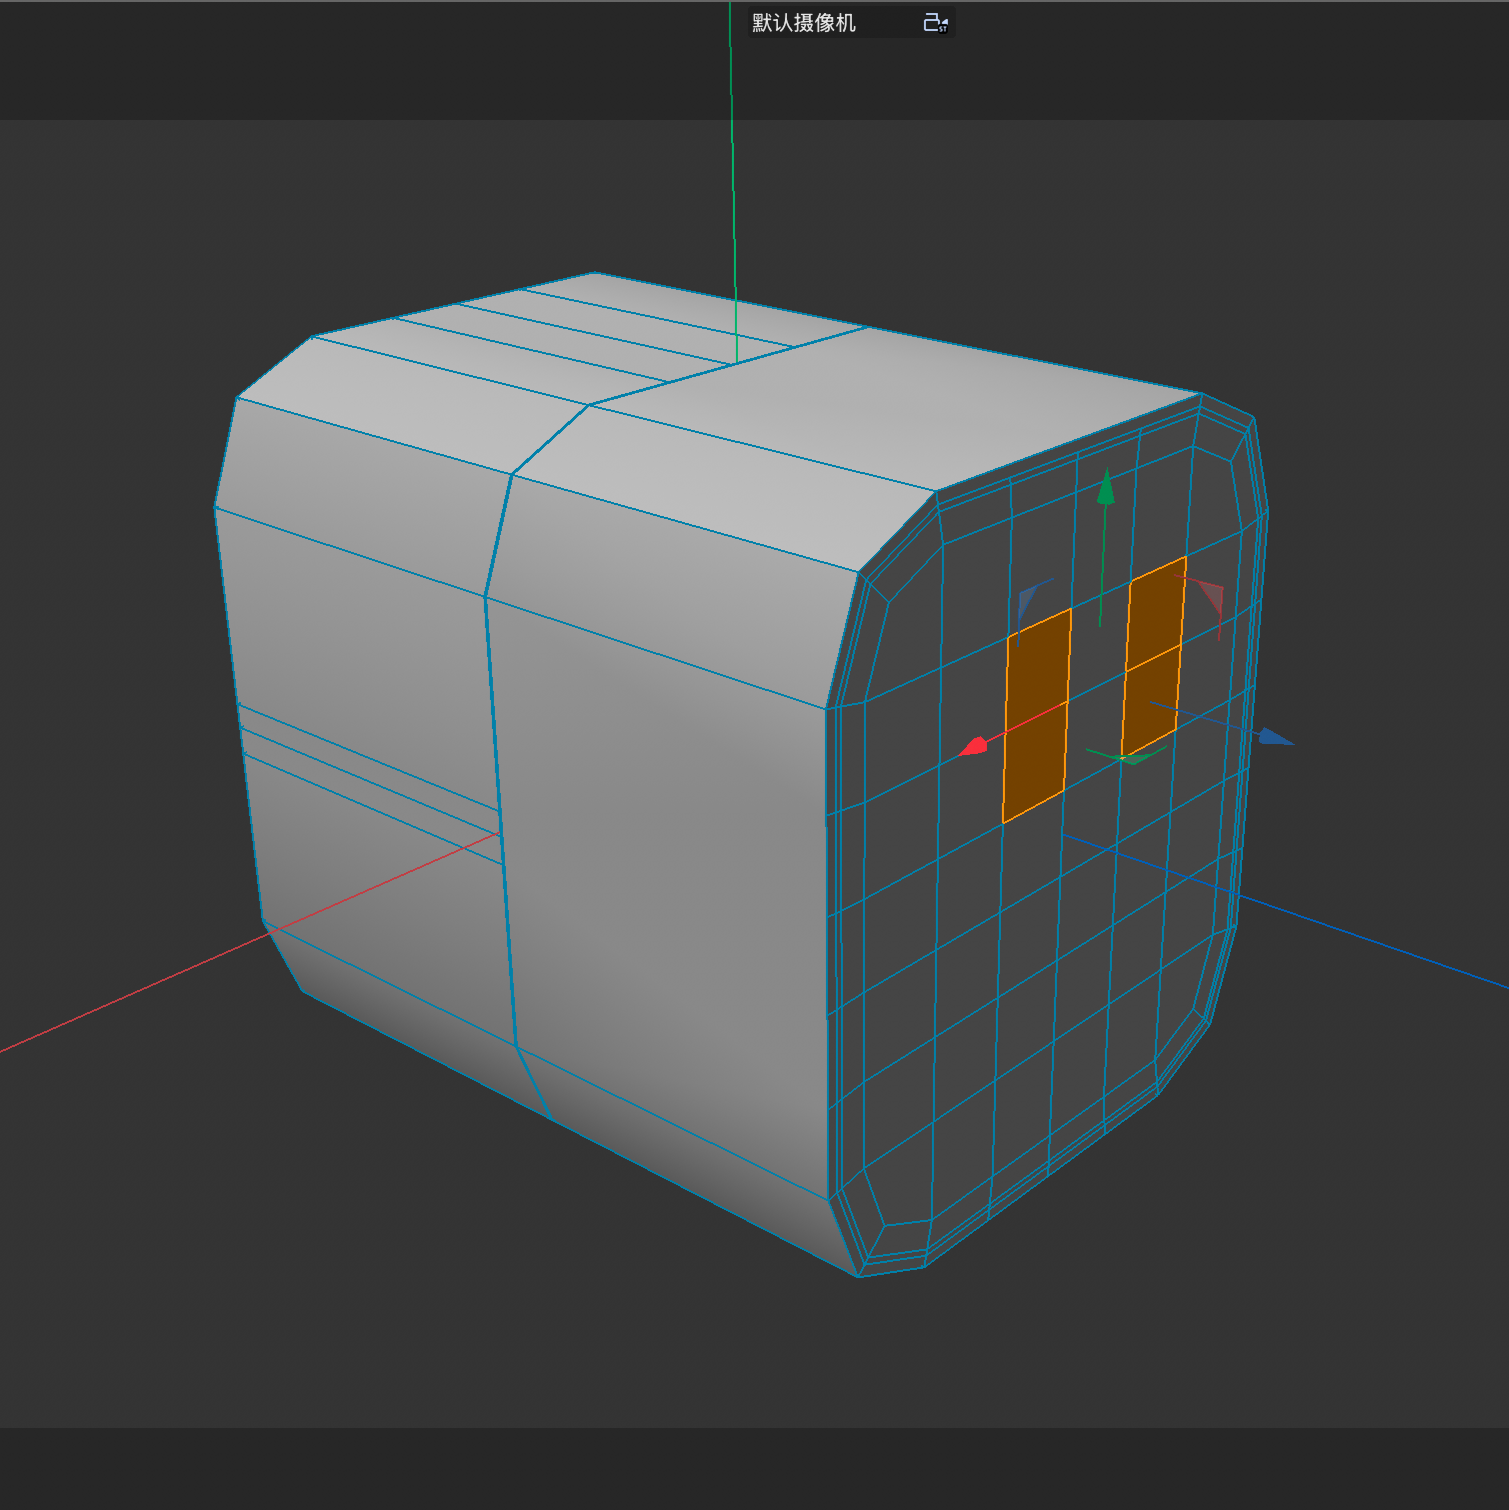This screenshot has width=1509, height=1510.
Task: Click the green Y-axis gizmo arrow
Action: pos(1105,487)
